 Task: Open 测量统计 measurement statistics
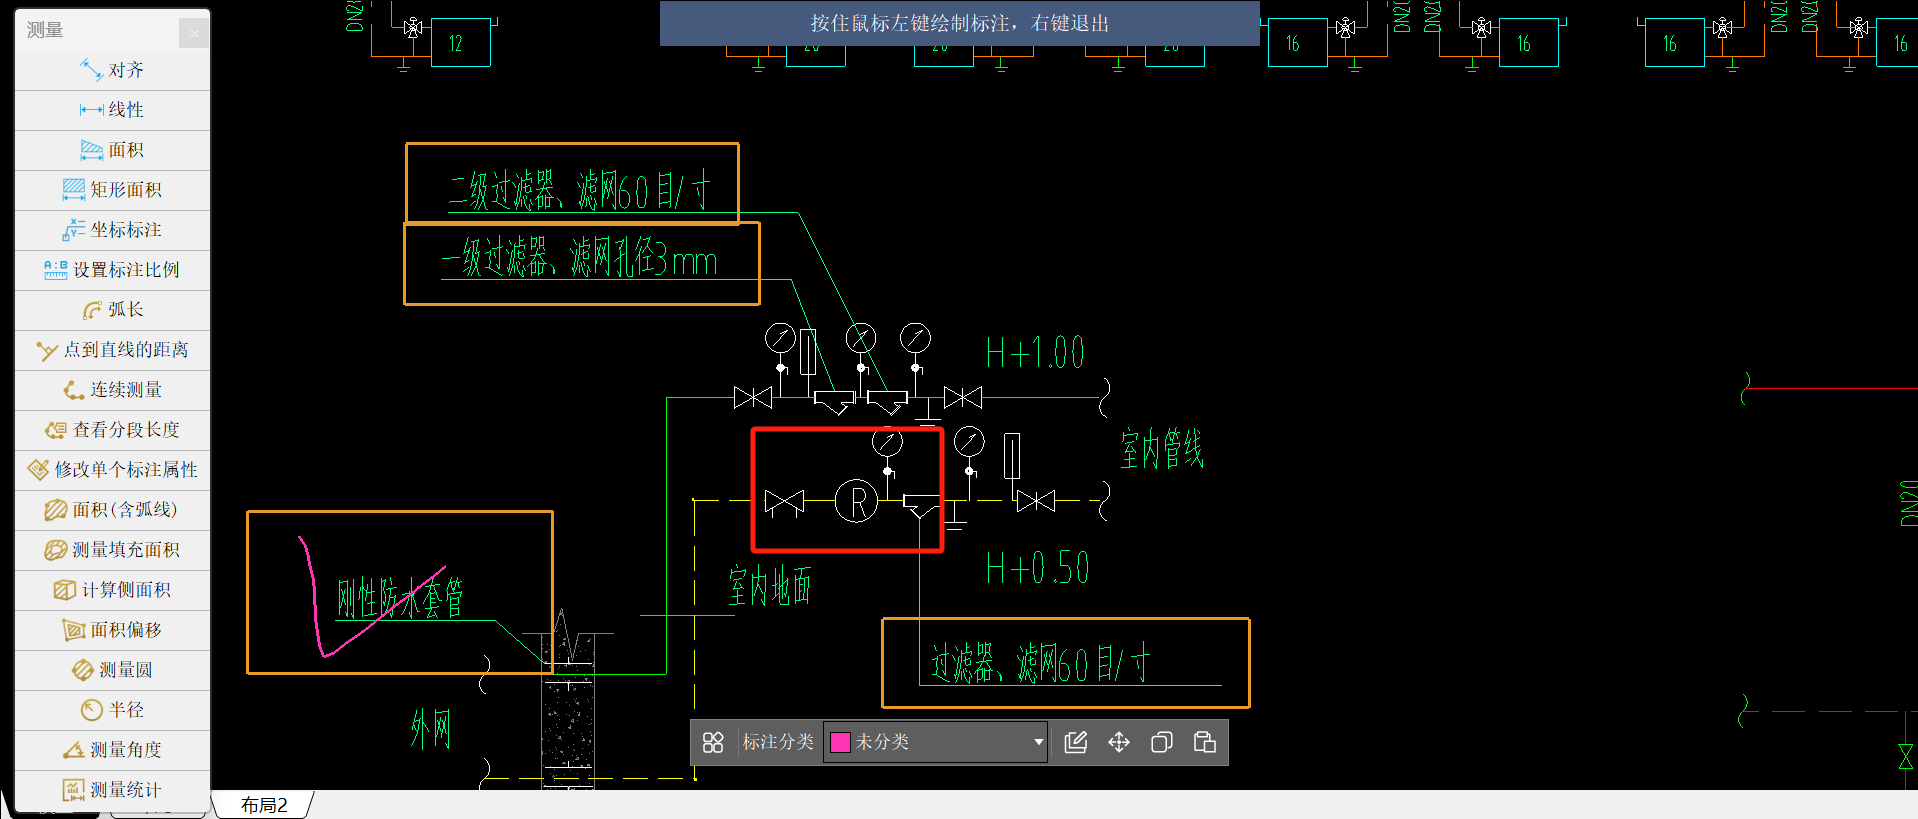point(112,790)
